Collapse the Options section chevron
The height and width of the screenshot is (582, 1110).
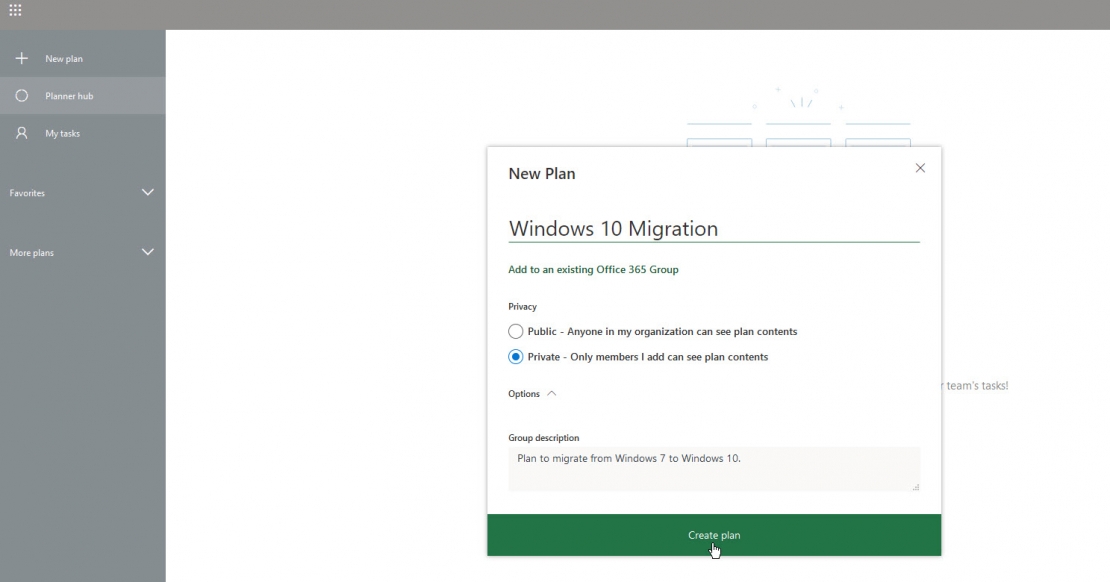(551, 393)
